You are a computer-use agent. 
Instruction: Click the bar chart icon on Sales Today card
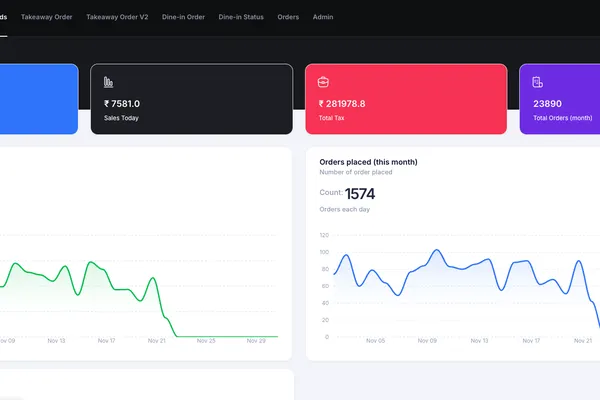[x=109, y=82]
